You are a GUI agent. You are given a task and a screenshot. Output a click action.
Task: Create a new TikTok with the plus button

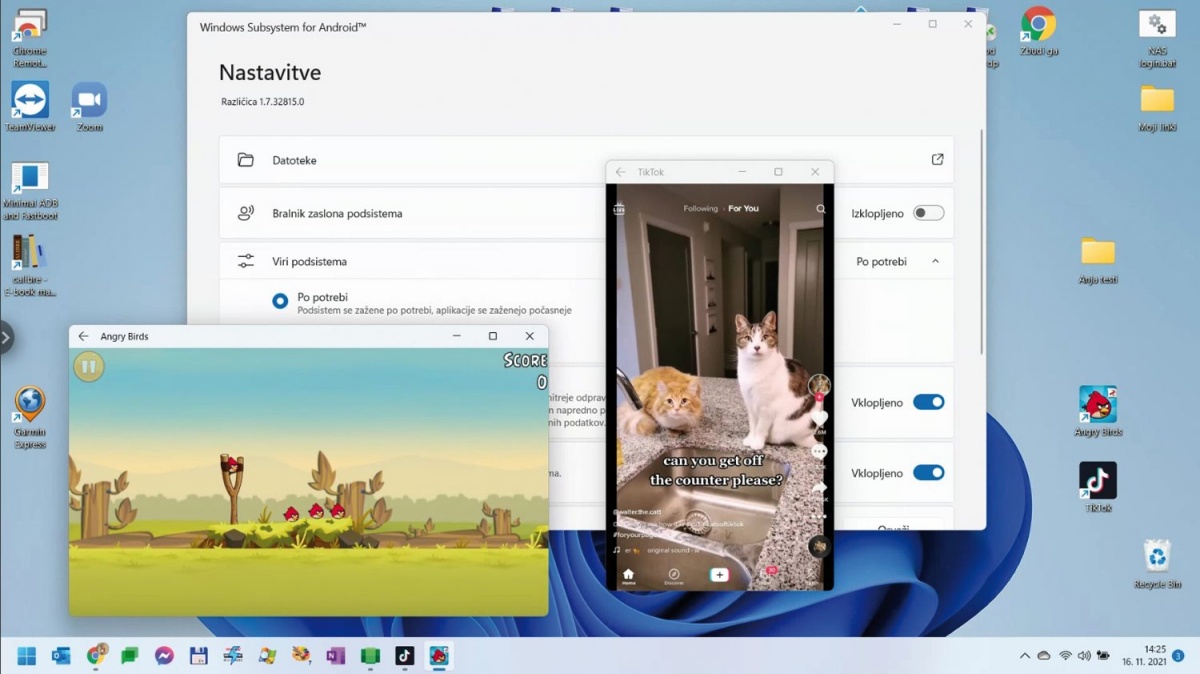click(x=719, y=575)
